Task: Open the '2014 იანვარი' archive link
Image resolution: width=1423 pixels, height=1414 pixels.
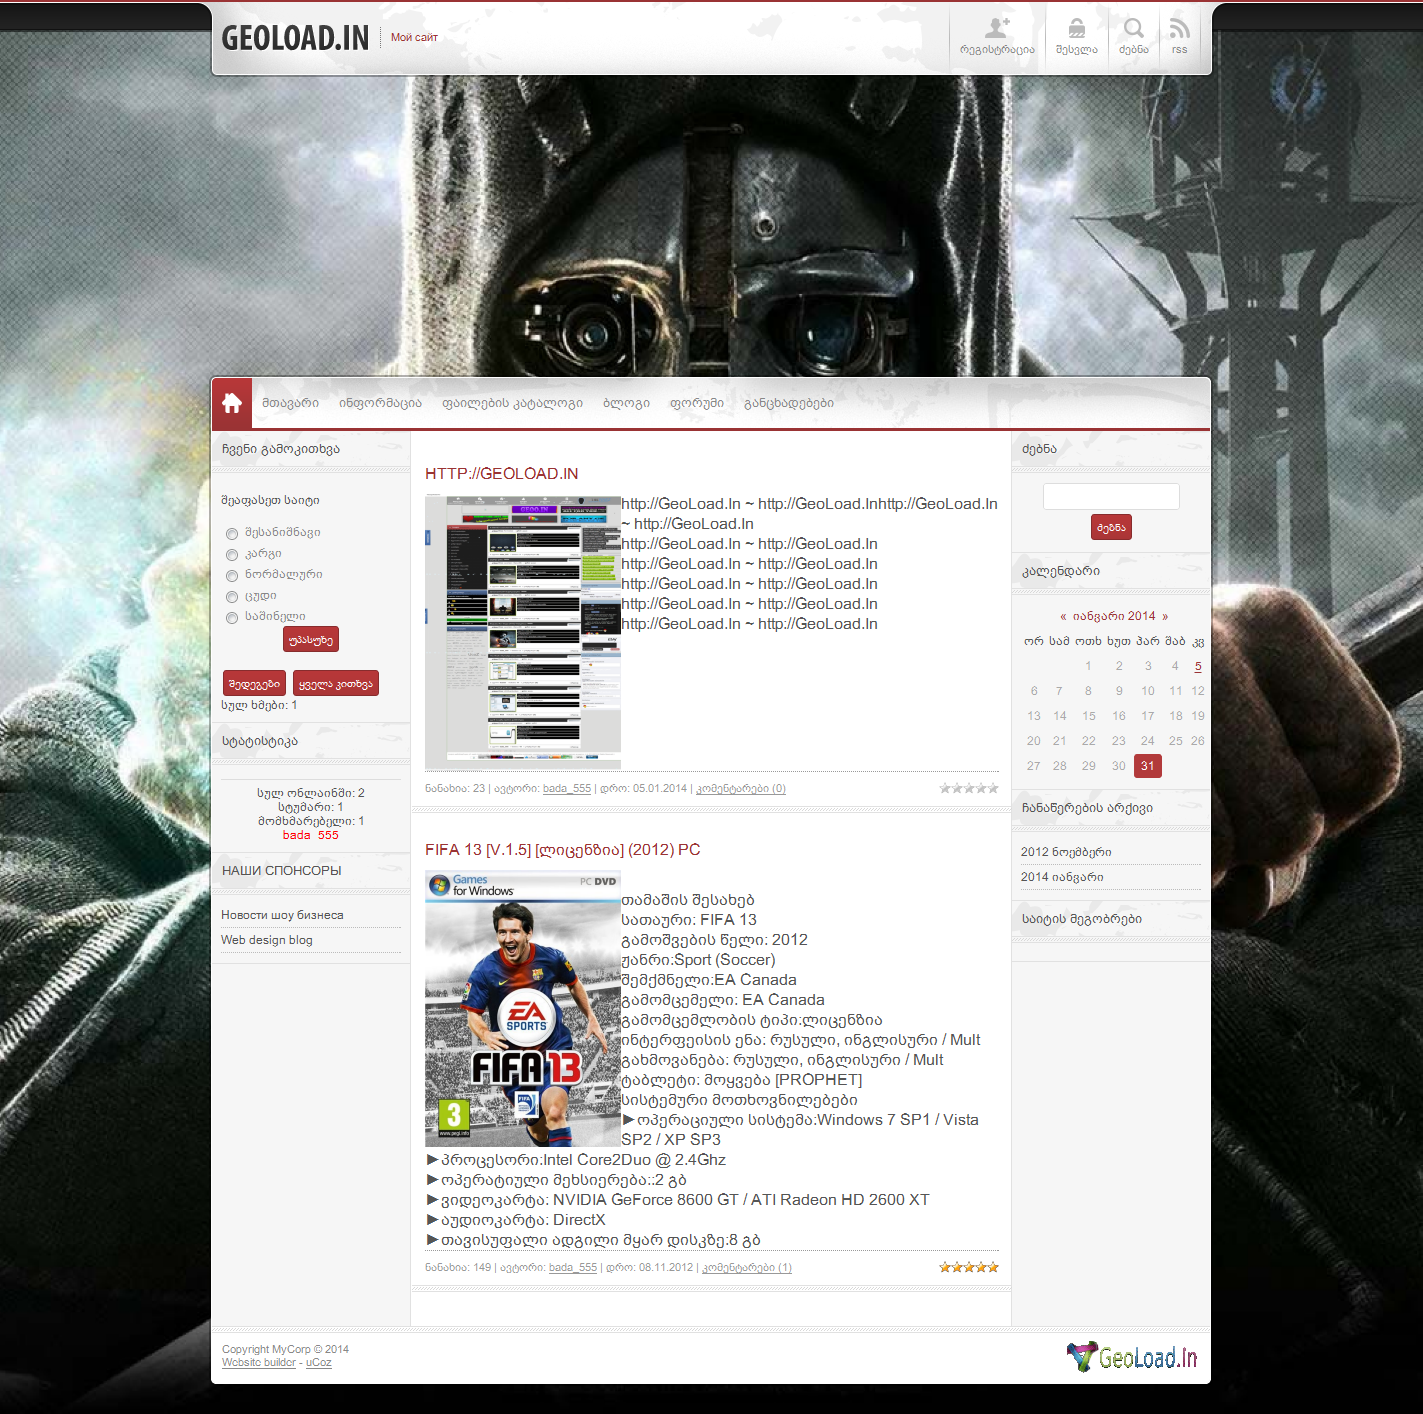Action: tap(1062, 877)
